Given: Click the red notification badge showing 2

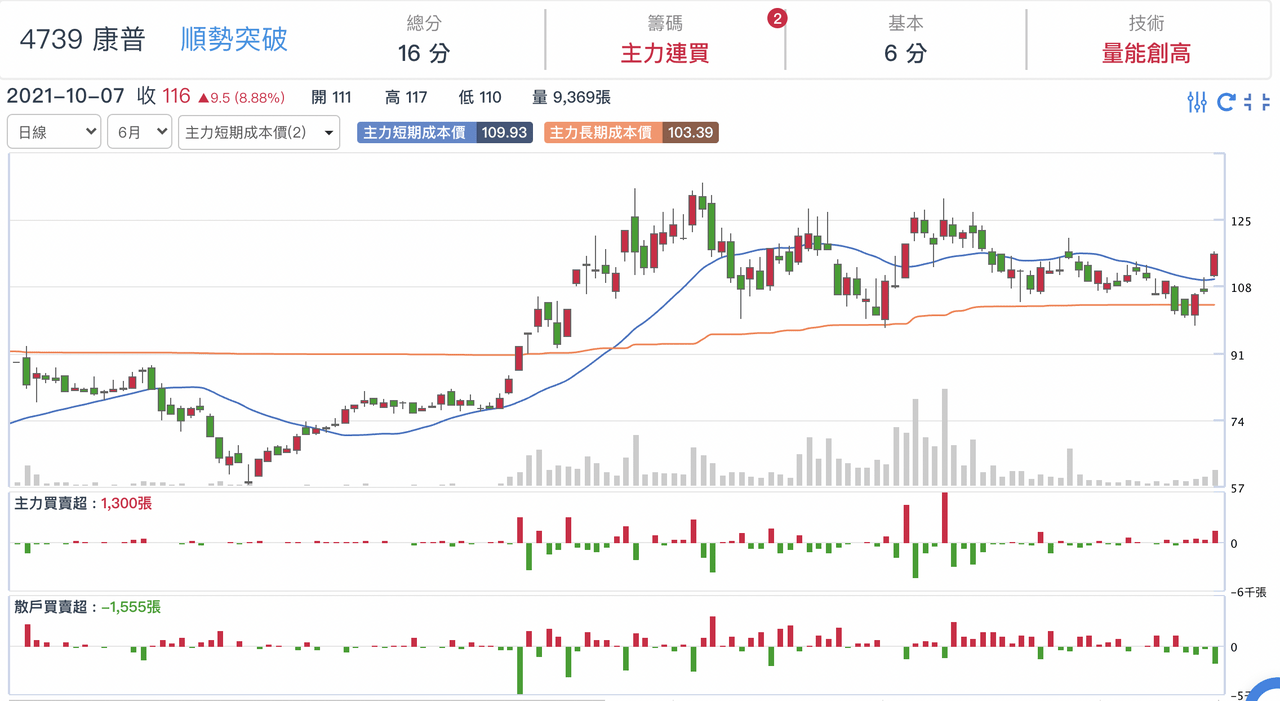Looking at the screenshot, I should click(777, 18).
